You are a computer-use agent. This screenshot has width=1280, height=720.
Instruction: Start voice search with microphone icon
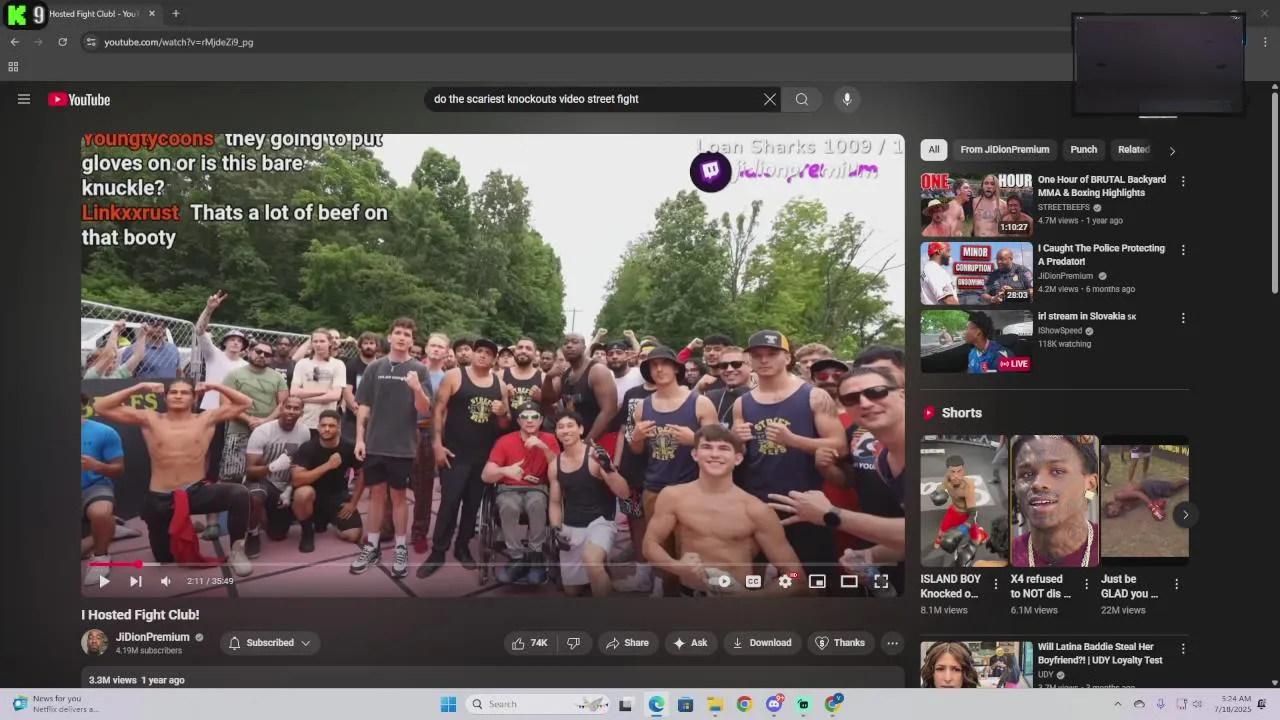tap(847, 99)
